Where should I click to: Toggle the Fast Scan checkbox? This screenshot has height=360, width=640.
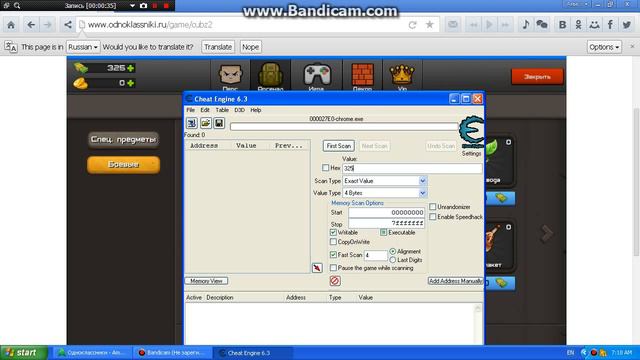pyautogui.click(x=333, y=255)
